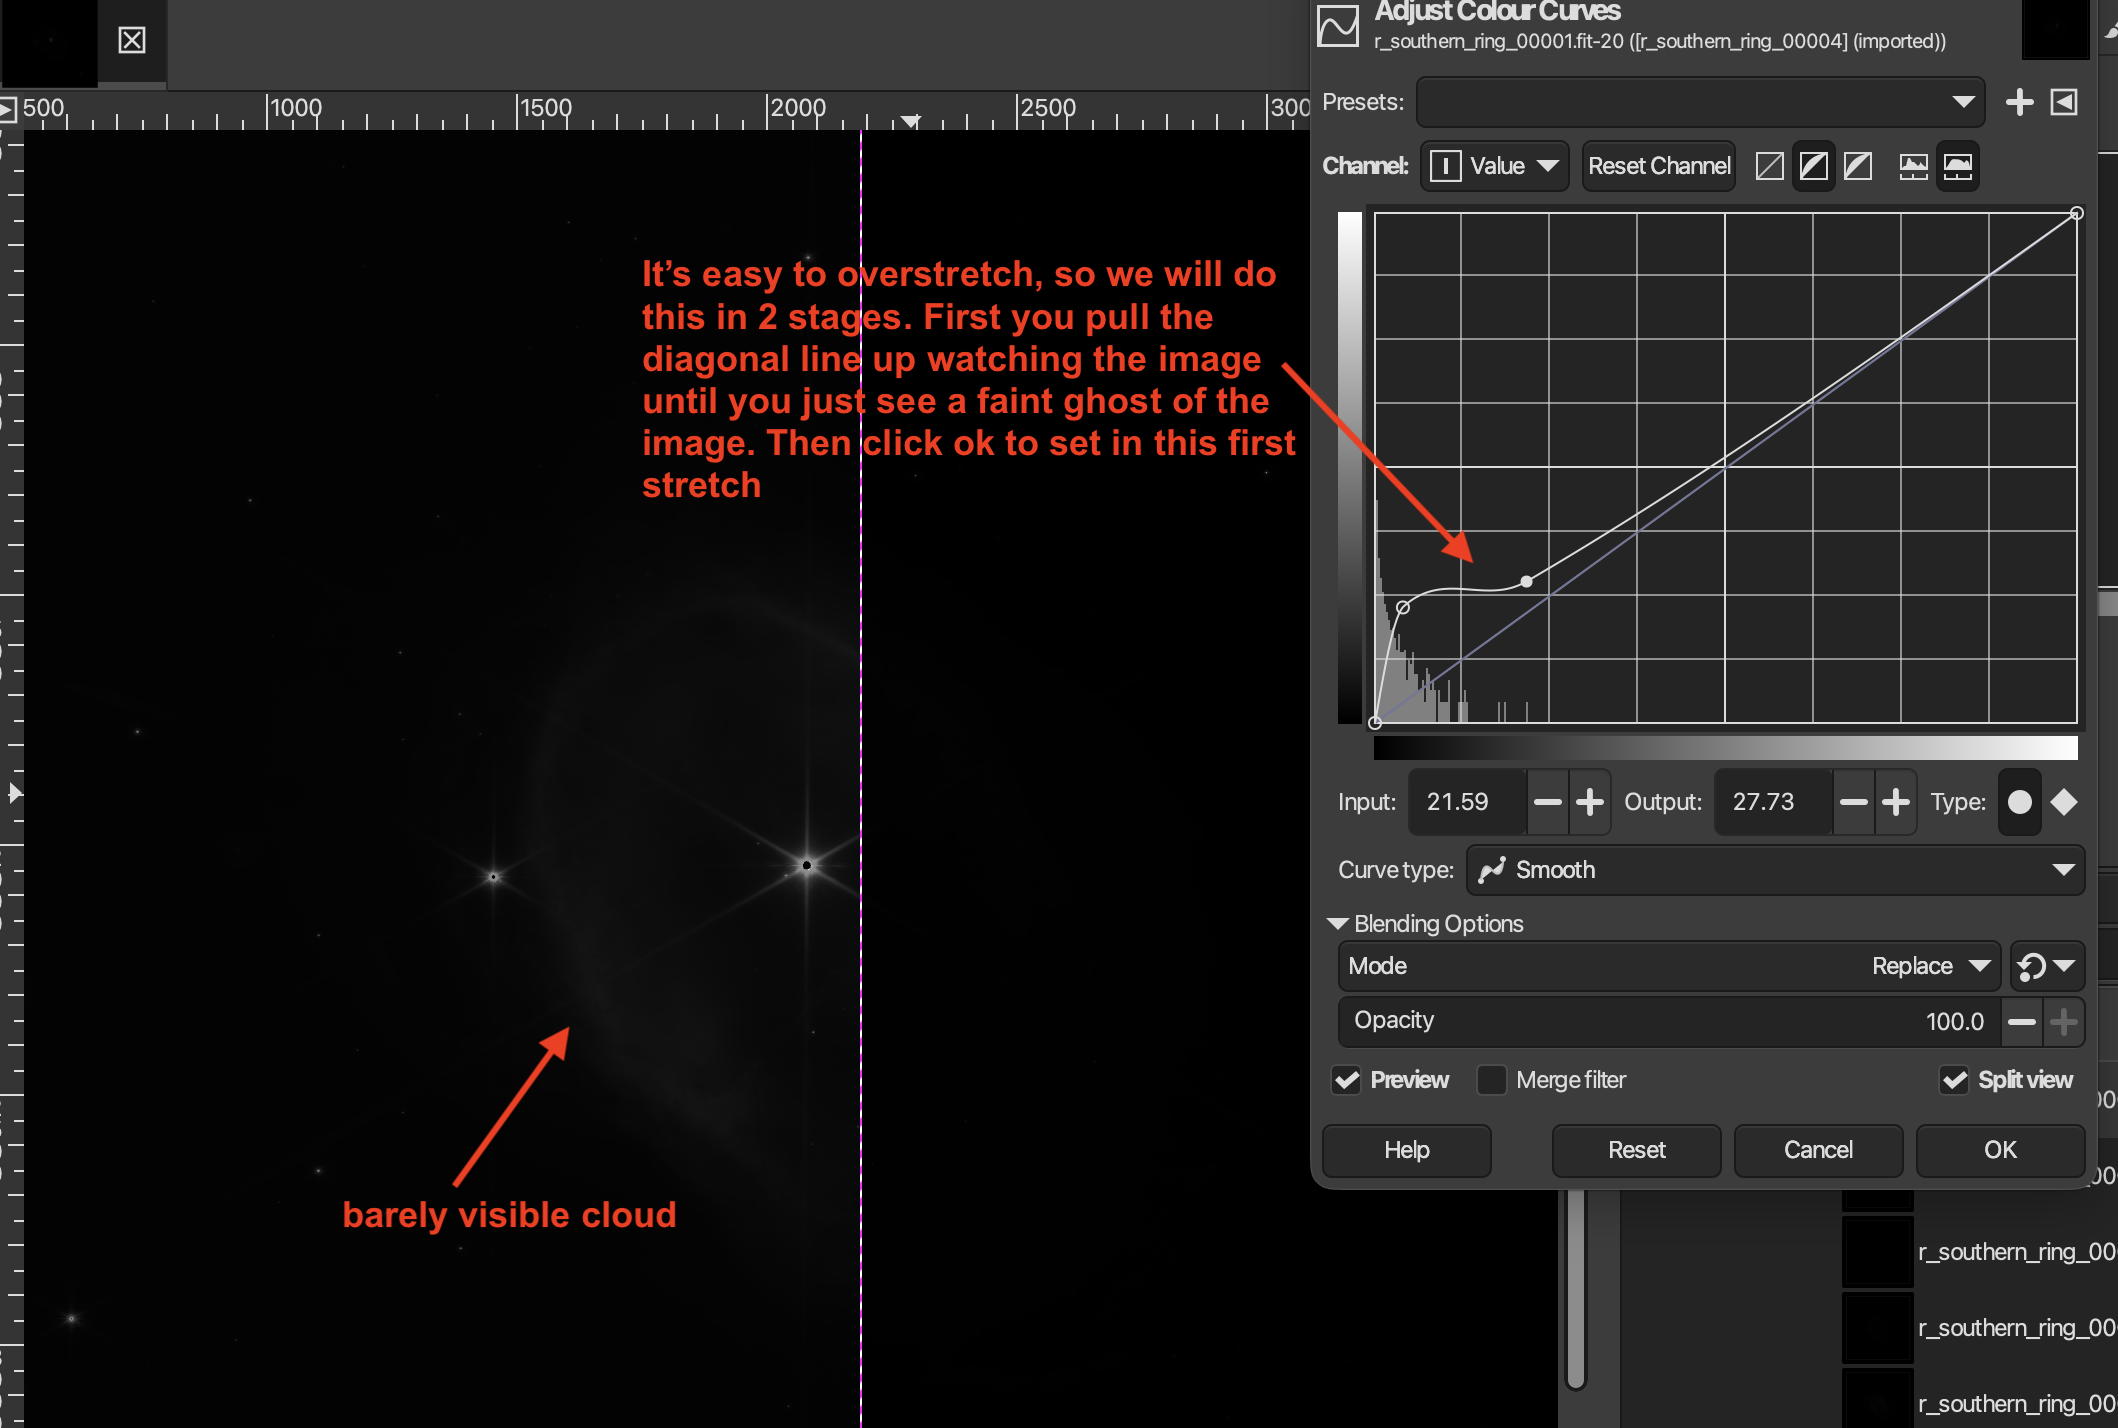Image resolution: width=2118 pixels, height=1428 pixels.
Task: Collapse the Blending Options section
Action: pos(1338,924)
